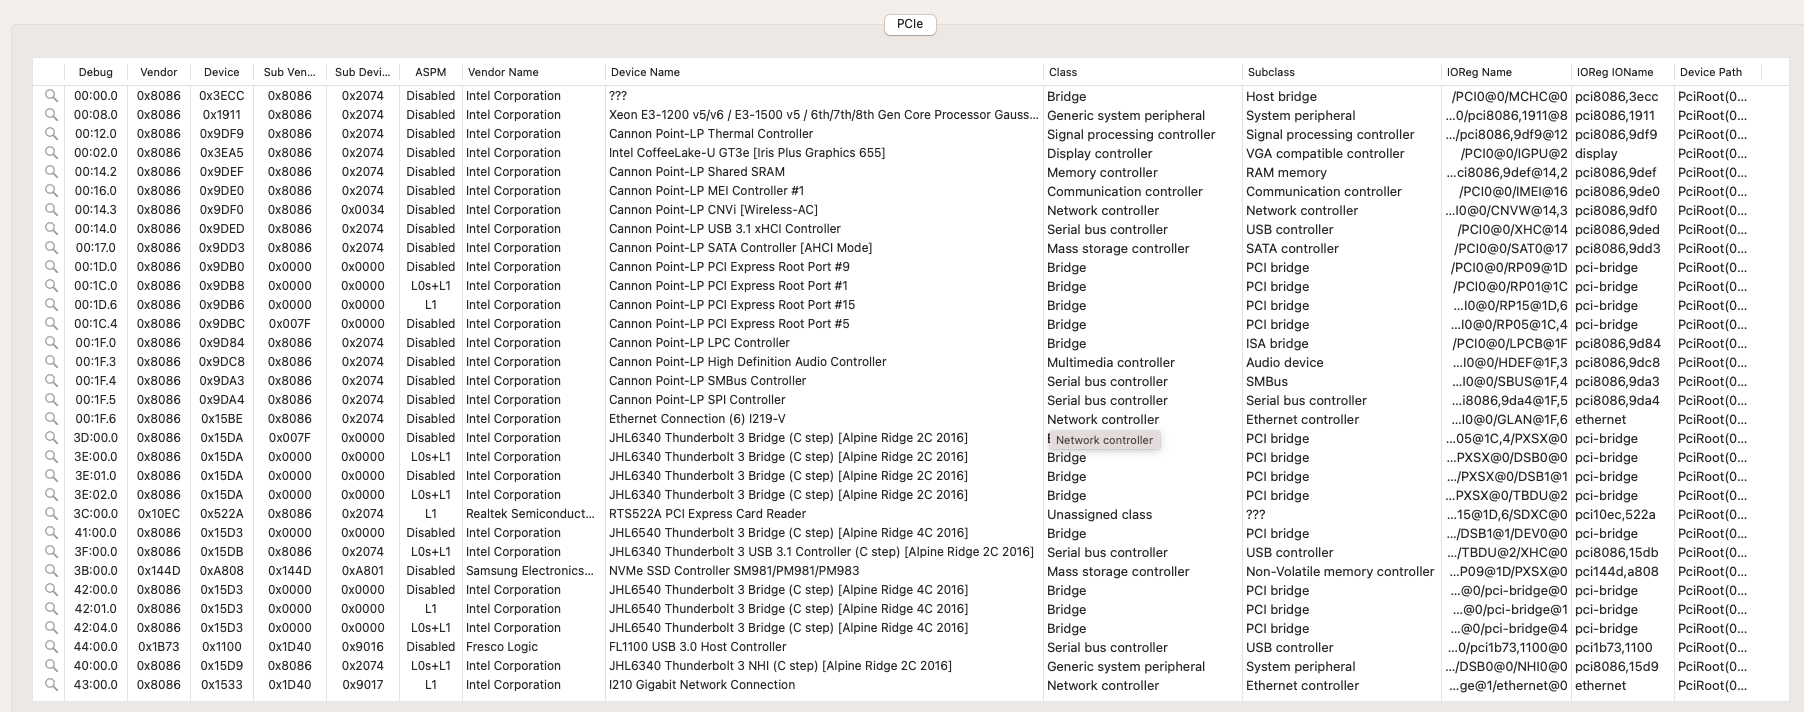
Task: Sort by the Vendor Name column header
Action: (x=534, y=72)
